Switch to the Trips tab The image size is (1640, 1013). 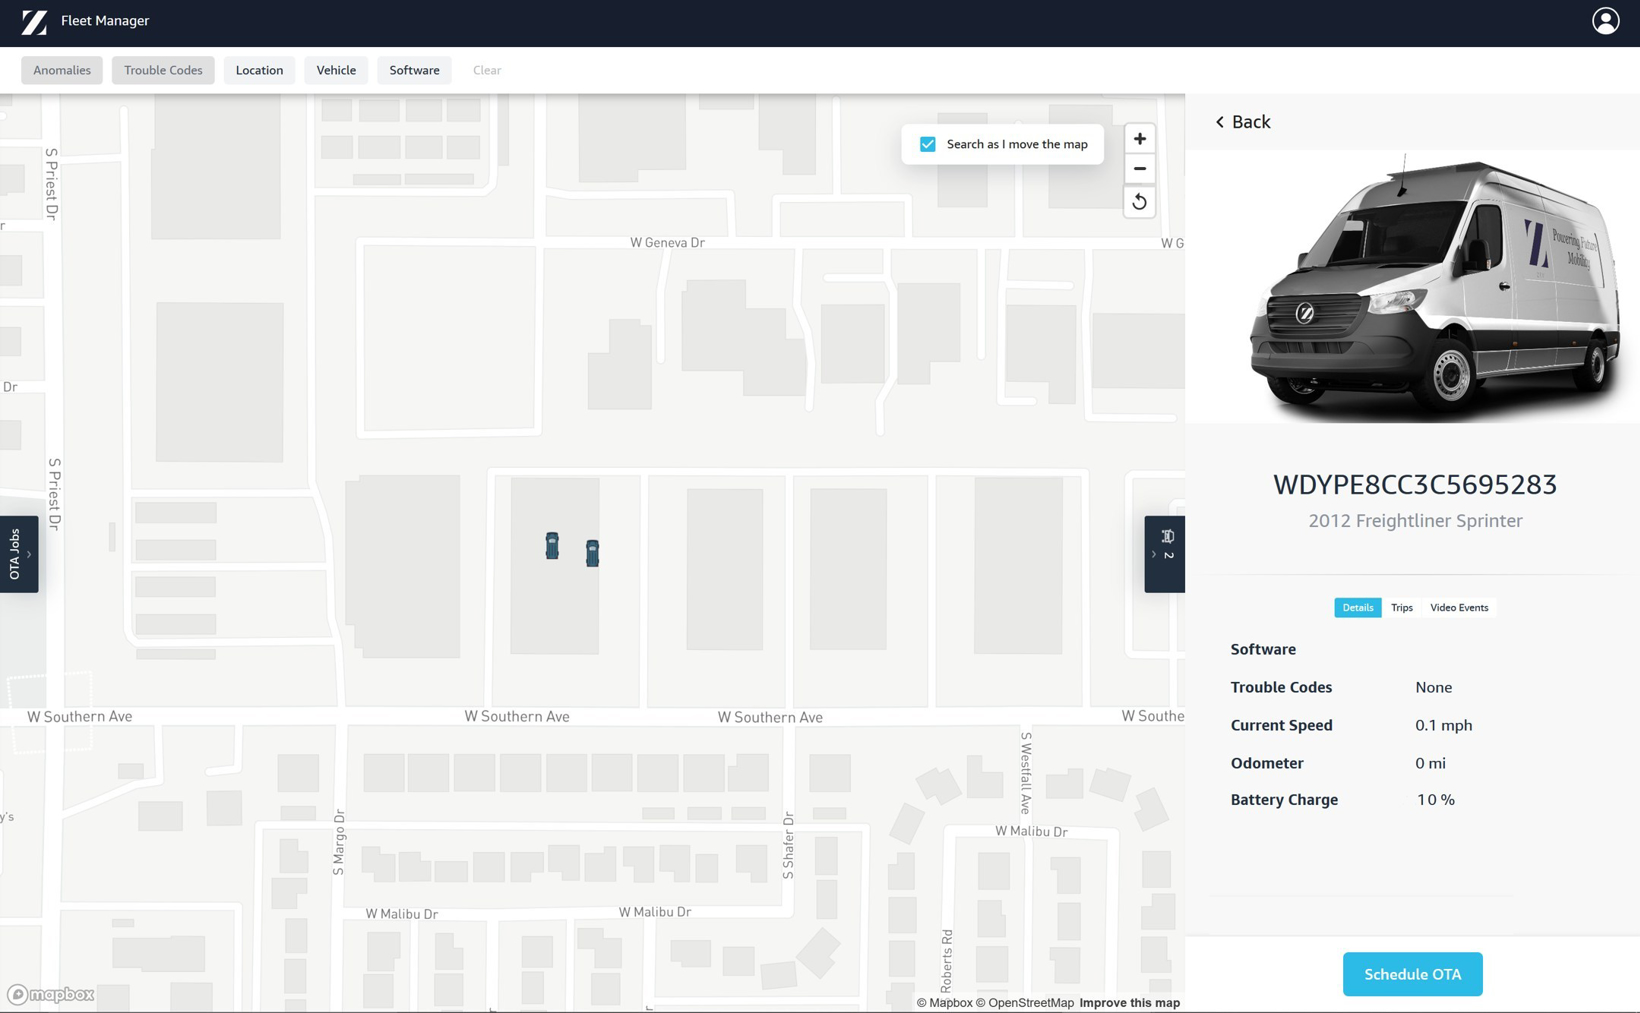tap(1401, 608)
